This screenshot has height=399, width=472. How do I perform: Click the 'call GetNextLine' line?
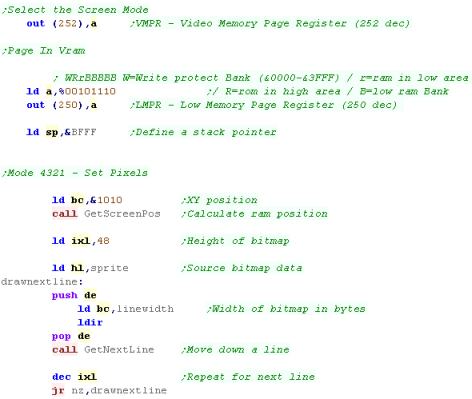103,350
